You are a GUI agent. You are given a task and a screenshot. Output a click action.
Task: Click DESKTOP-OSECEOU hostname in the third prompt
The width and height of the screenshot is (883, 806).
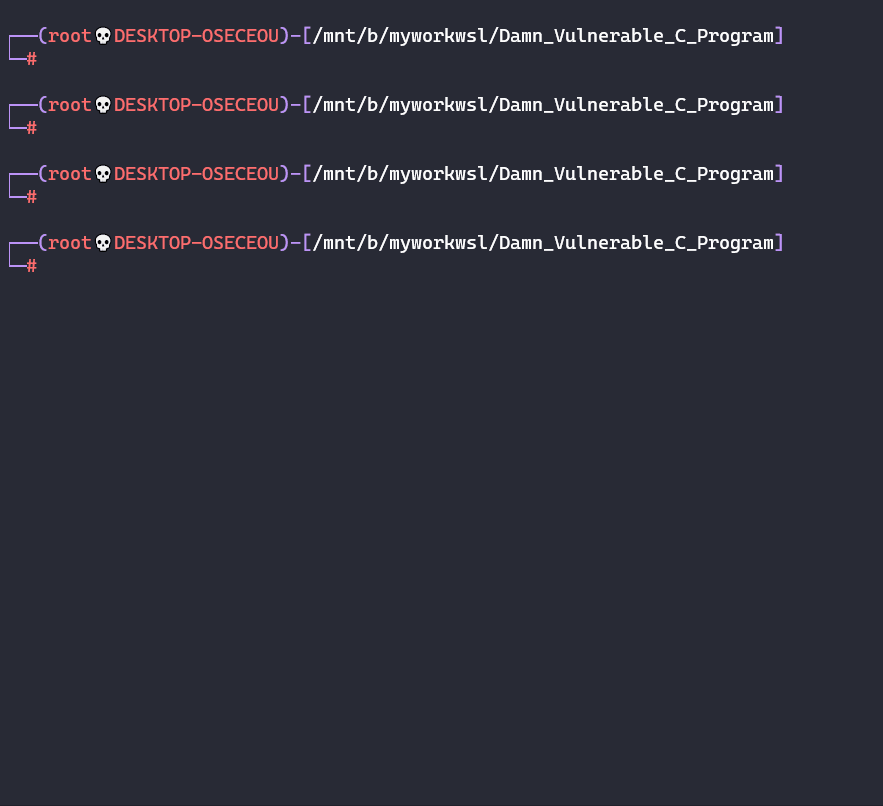(196, 174)
